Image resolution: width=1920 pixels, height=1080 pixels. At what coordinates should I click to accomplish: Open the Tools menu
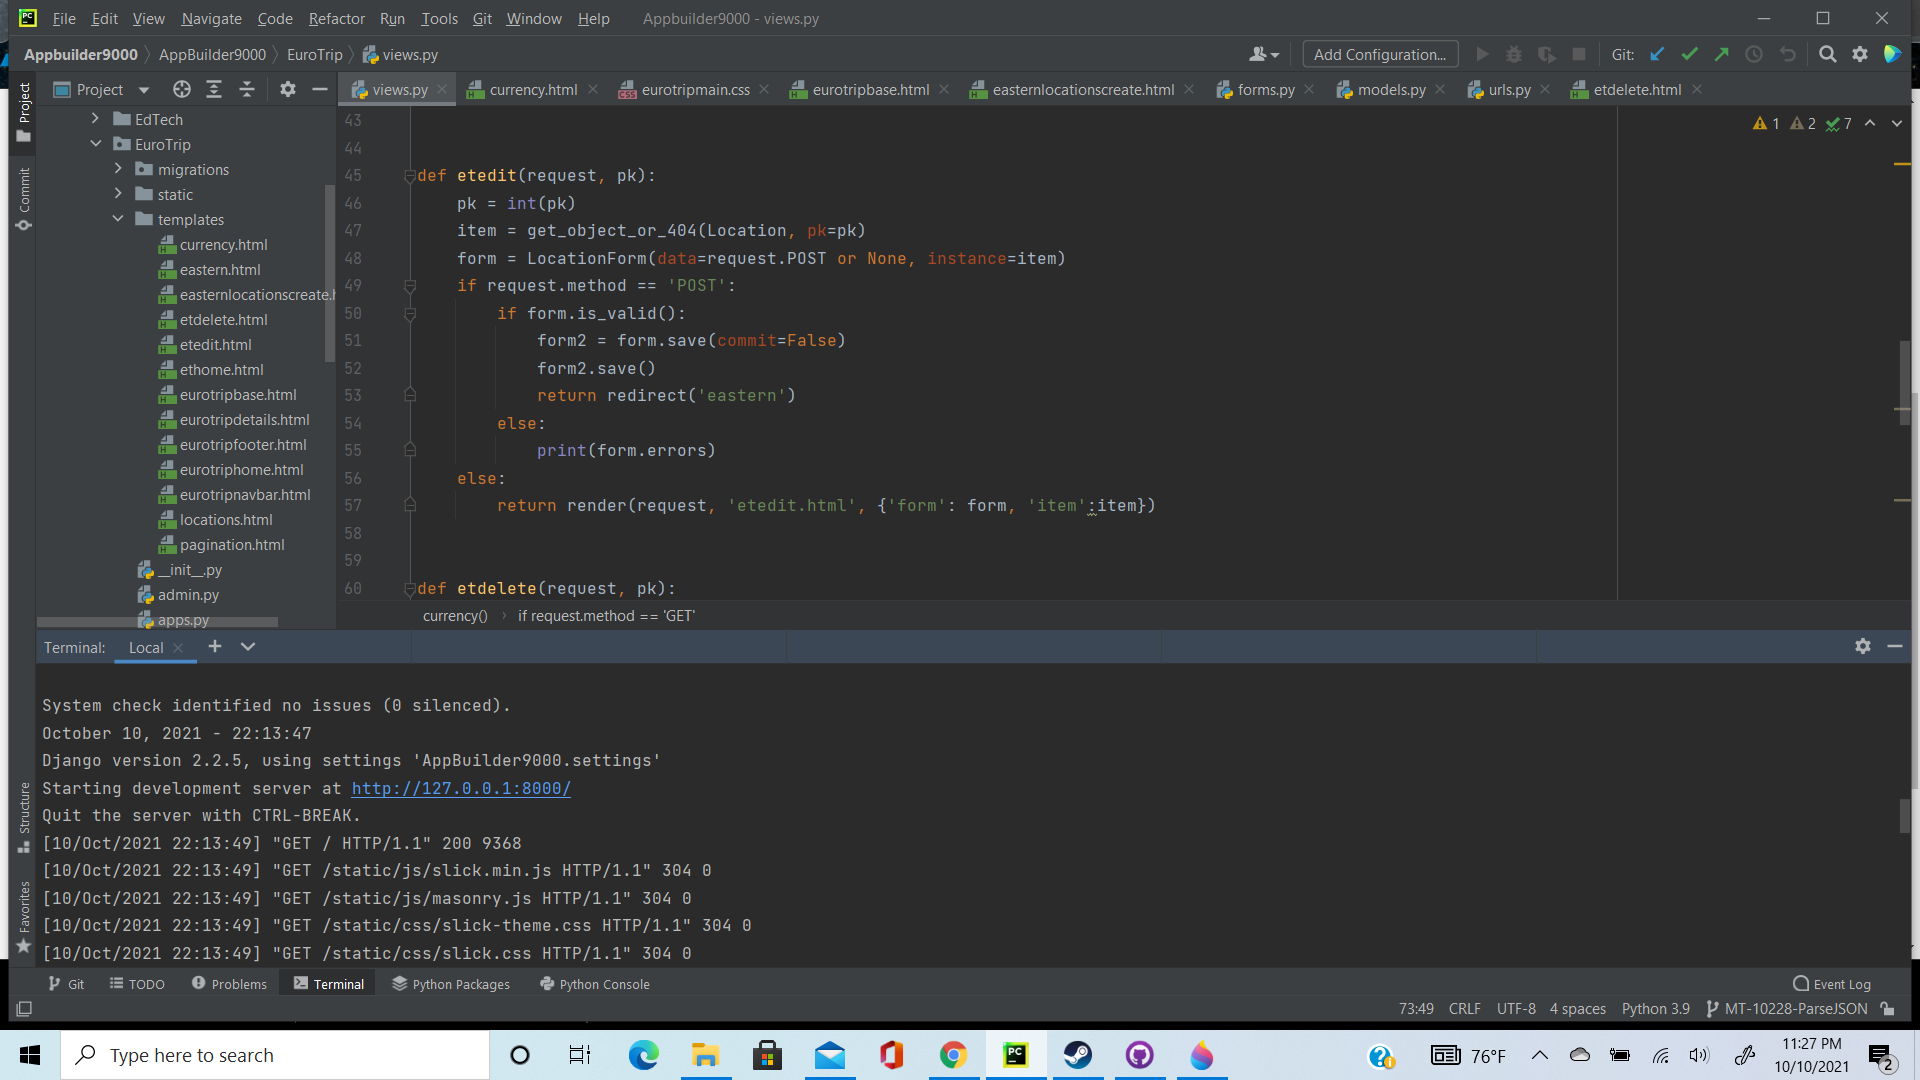pos(439,18)
